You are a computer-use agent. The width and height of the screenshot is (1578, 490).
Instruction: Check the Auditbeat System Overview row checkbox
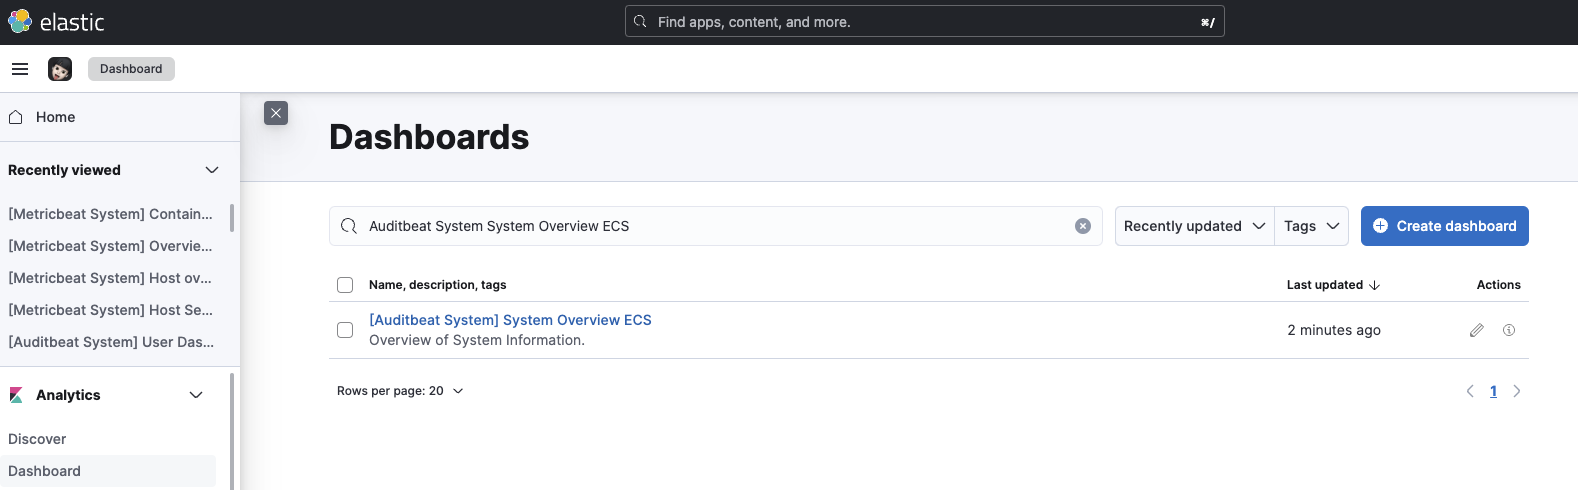(345, 330)
